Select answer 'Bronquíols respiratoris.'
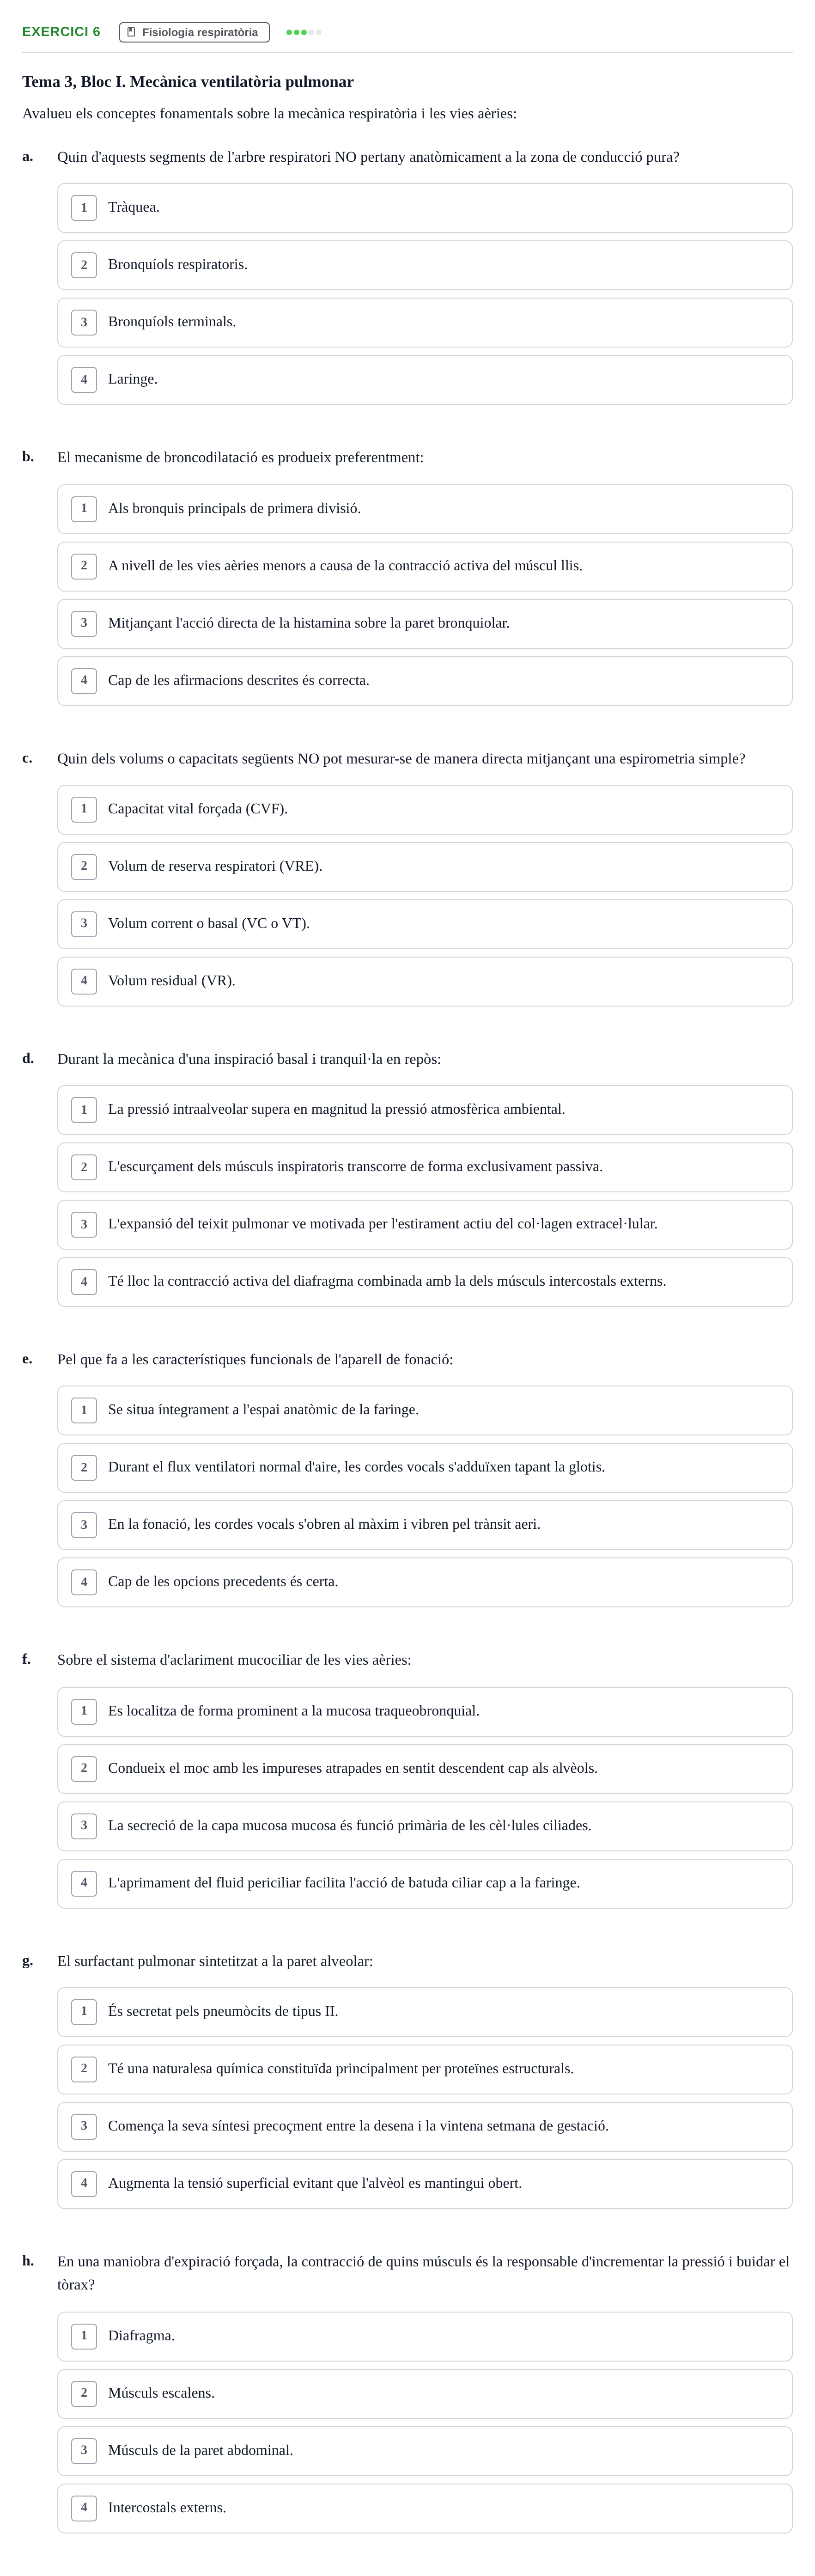 424,265
